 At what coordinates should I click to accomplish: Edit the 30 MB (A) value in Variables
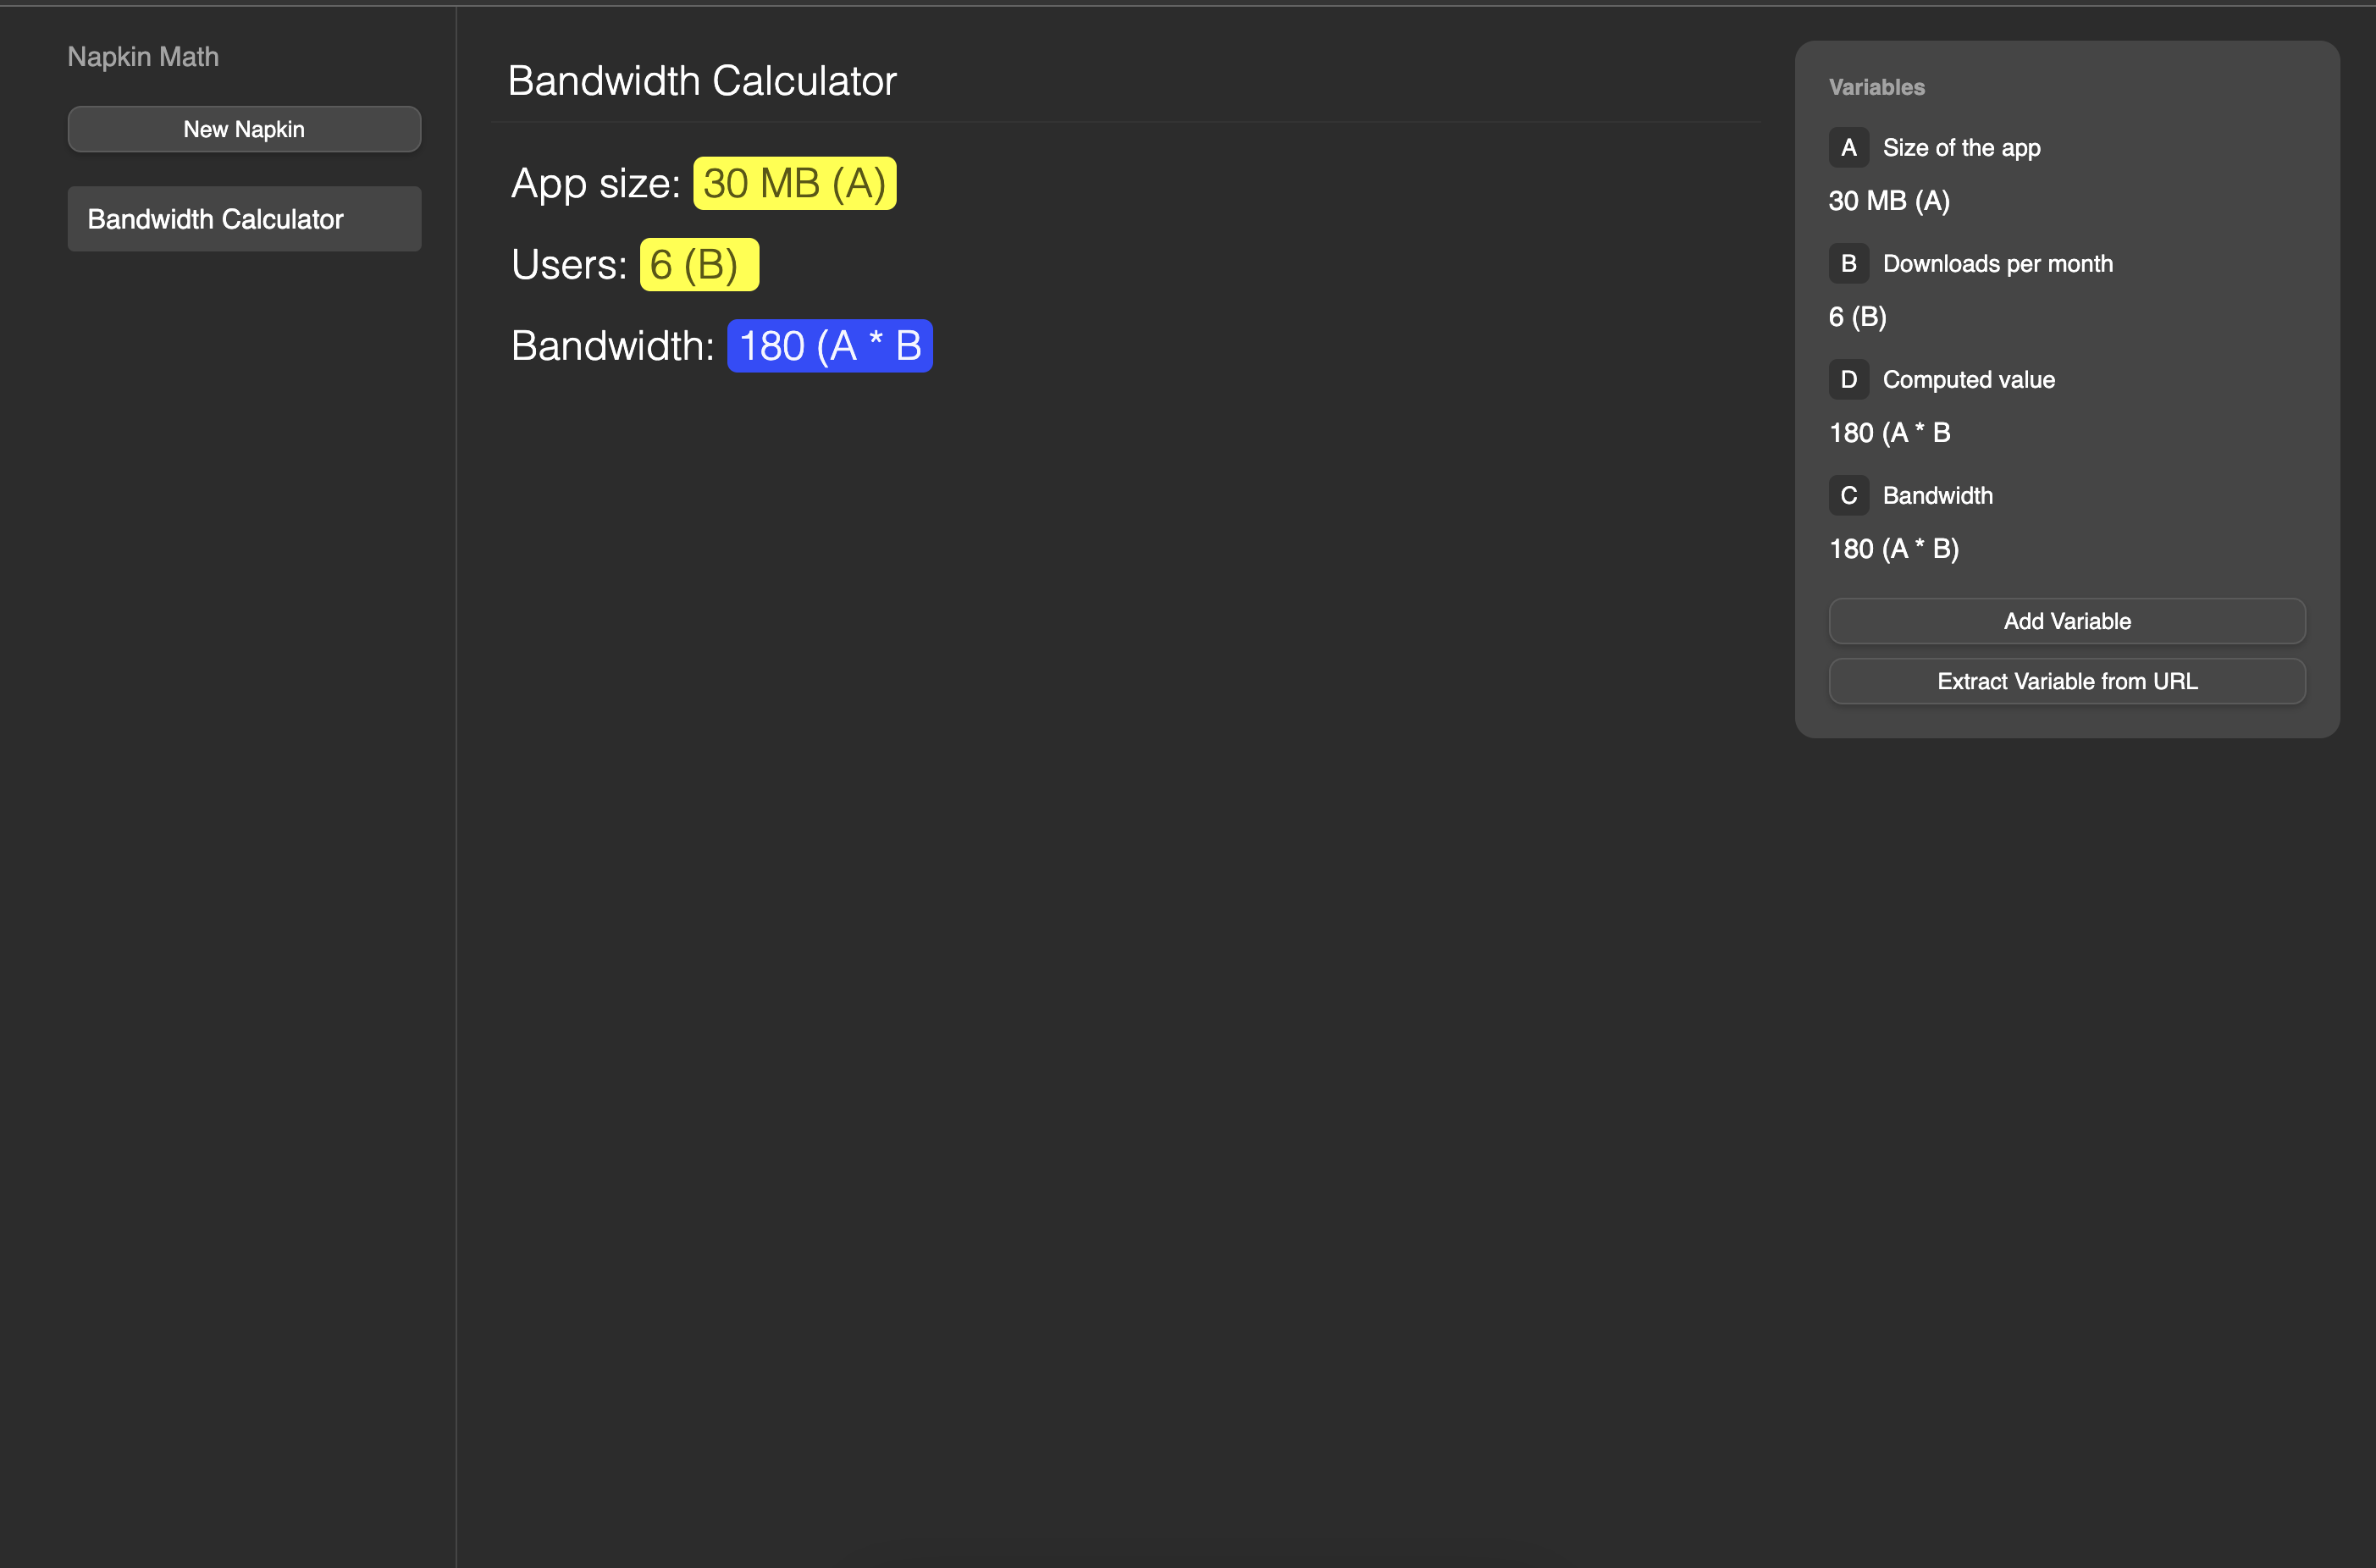1888,201
